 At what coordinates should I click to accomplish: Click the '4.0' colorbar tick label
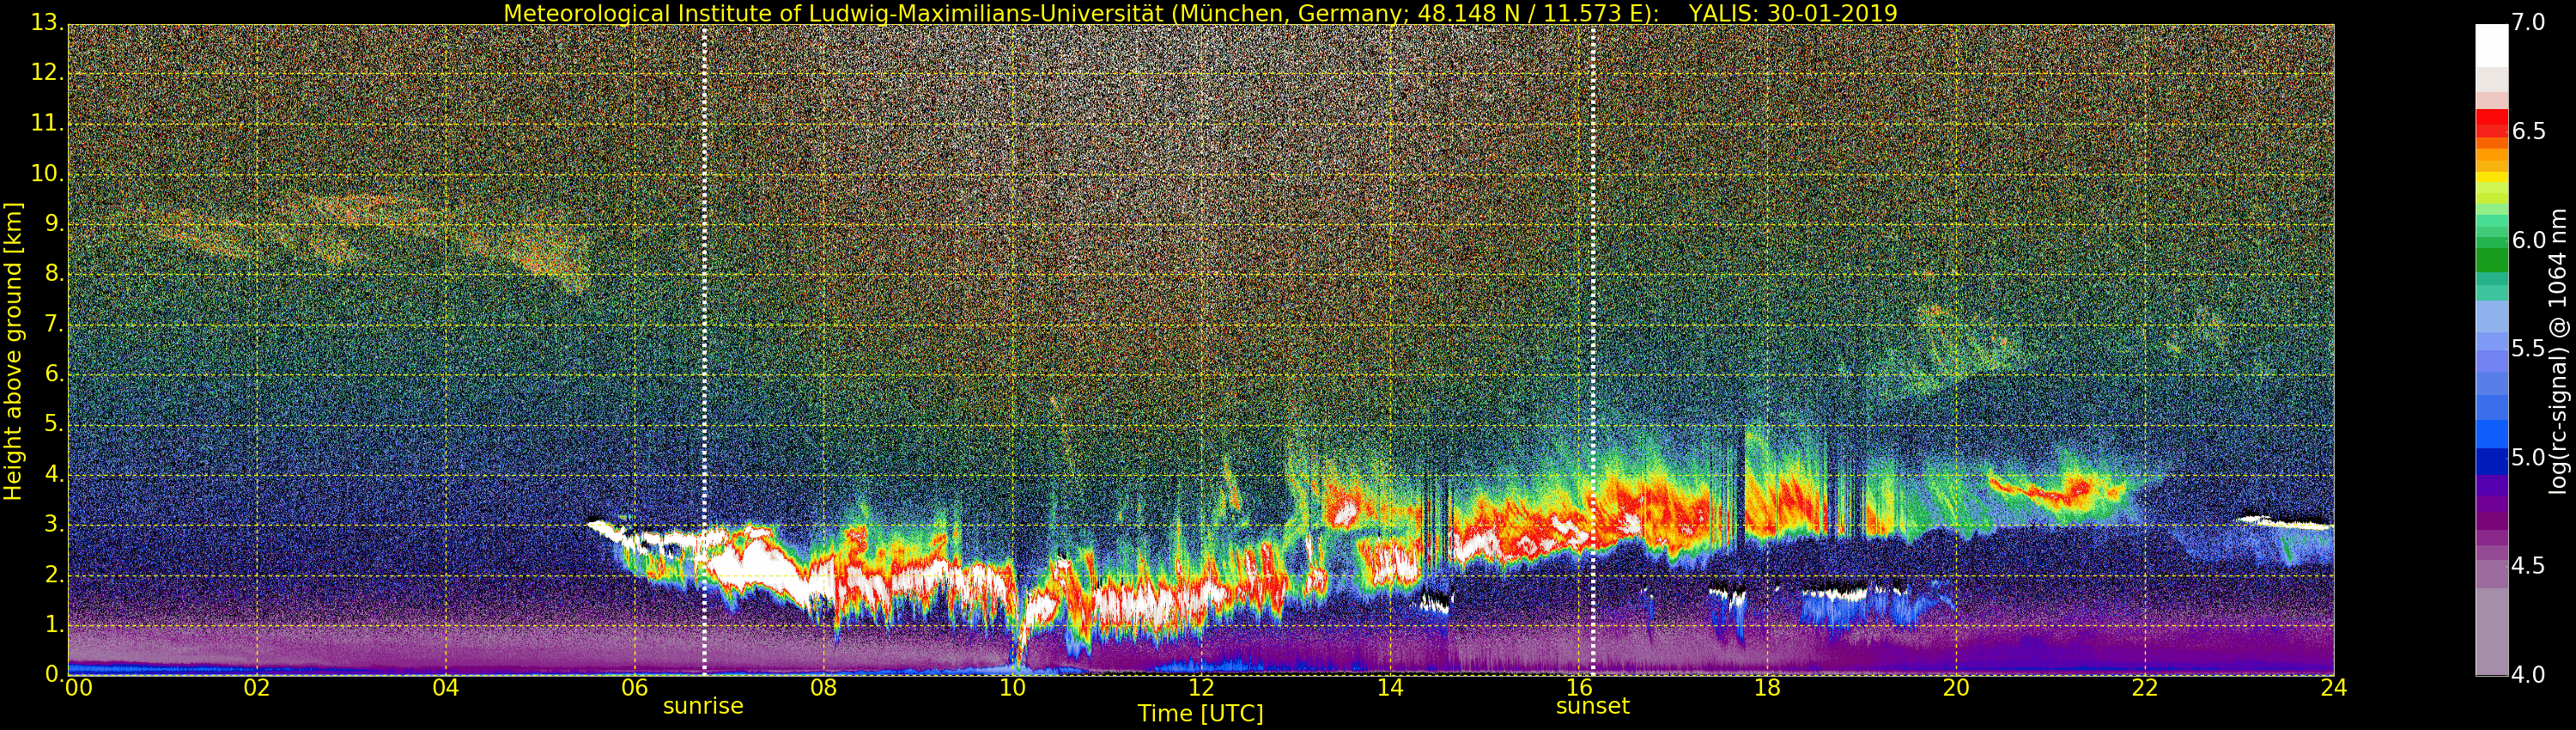[2528, 675]
